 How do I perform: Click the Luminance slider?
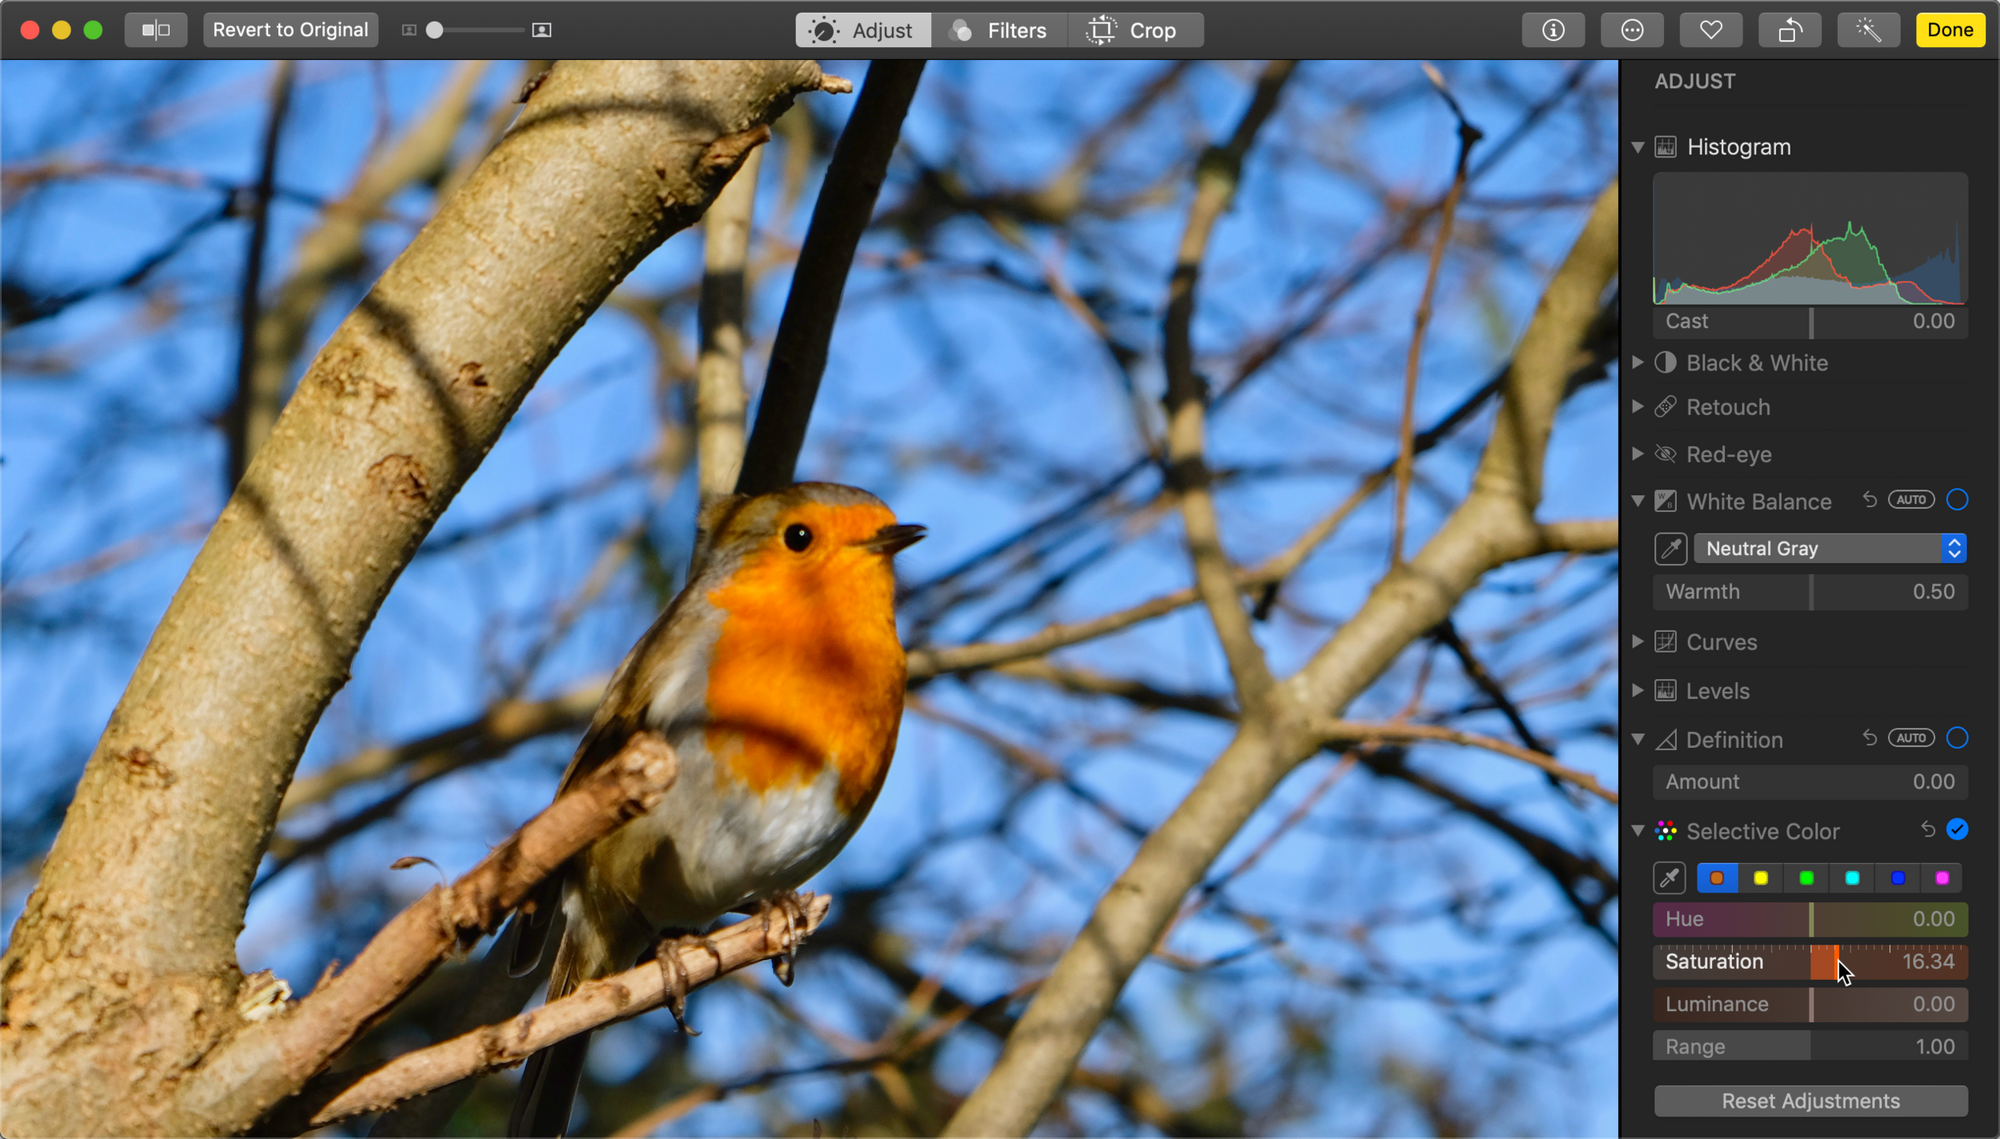click(1811, 1004)
